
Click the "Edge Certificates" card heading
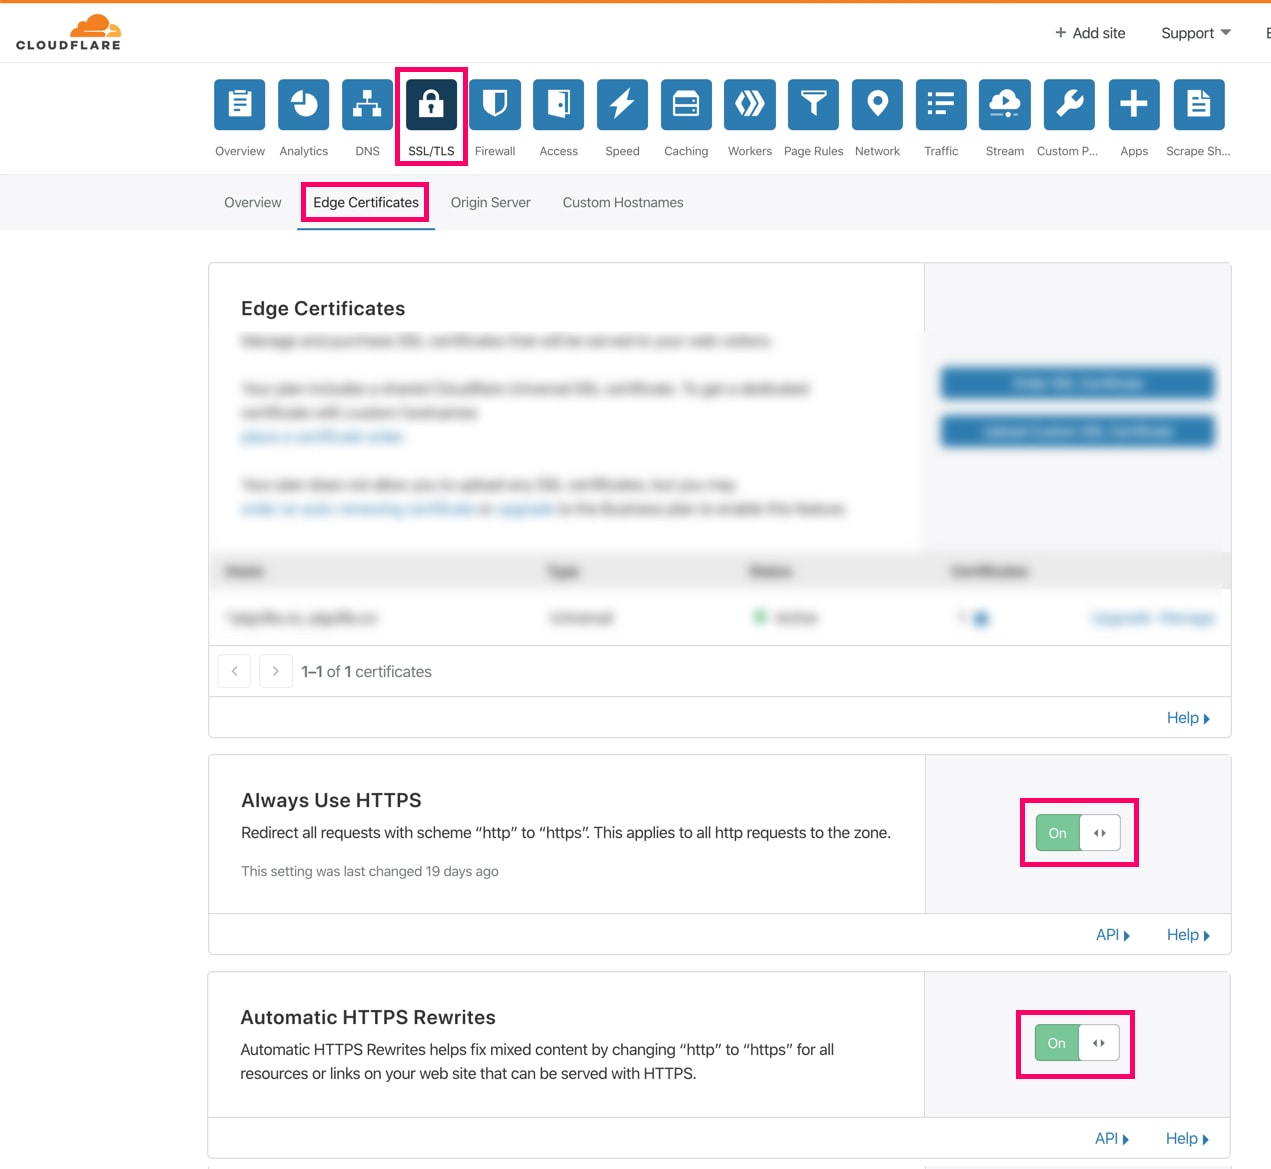coord(323,308)
